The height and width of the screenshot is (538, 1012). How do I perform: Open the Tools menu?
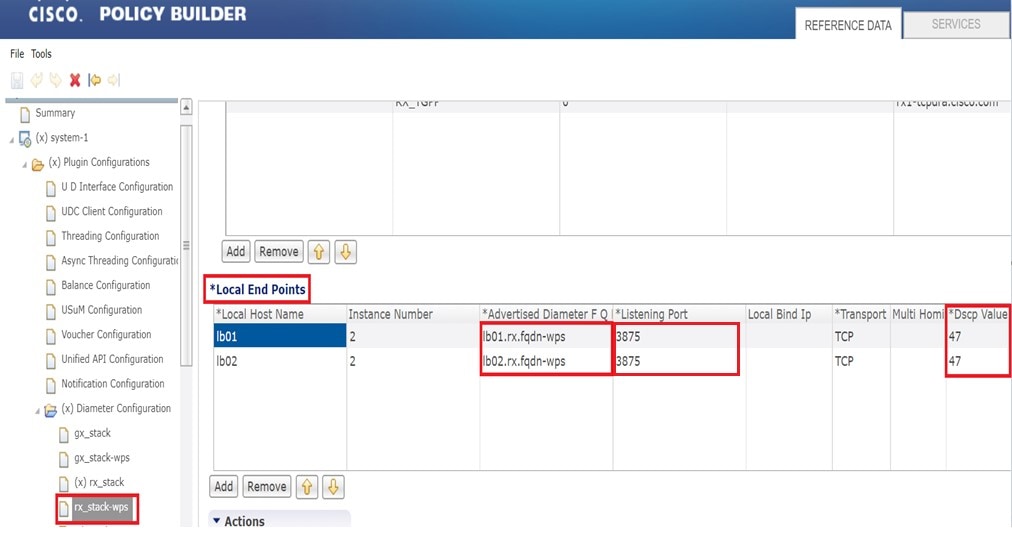(x=41, y=54)
